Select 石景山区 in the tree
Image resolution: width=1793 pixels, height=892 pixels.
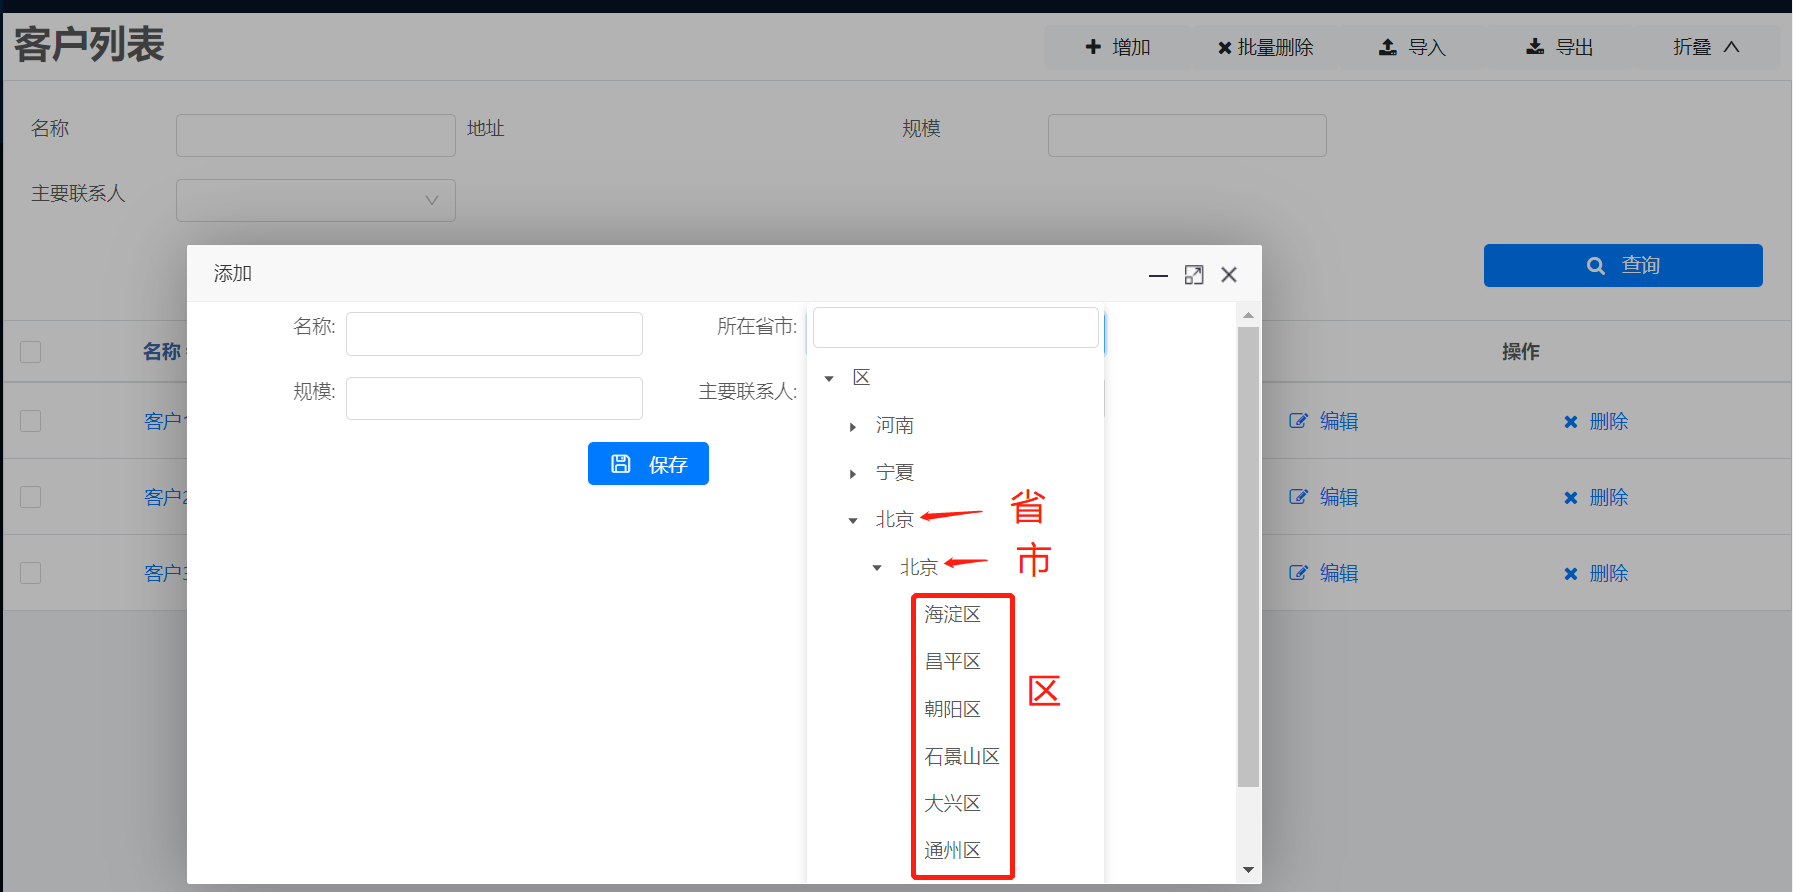pyautogui.click(x=962, y=756)
